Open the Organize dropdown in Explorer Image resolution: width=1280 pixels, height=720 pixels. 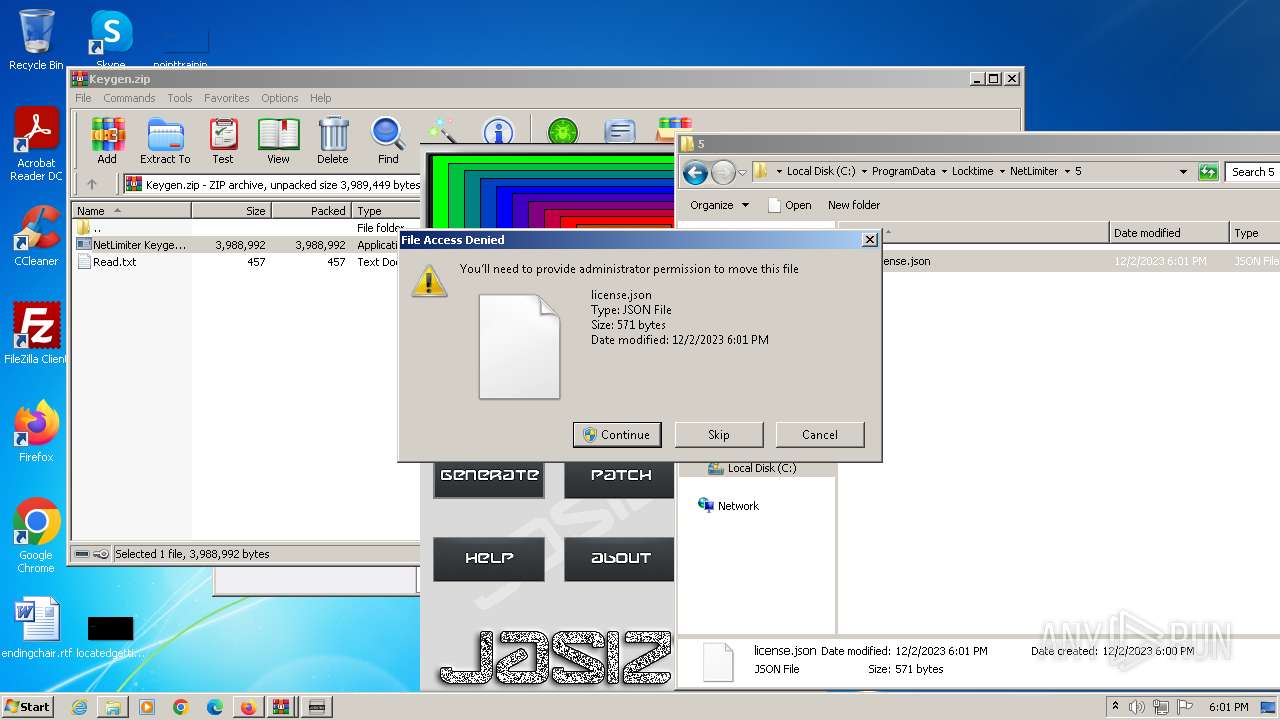click(719, 205)
